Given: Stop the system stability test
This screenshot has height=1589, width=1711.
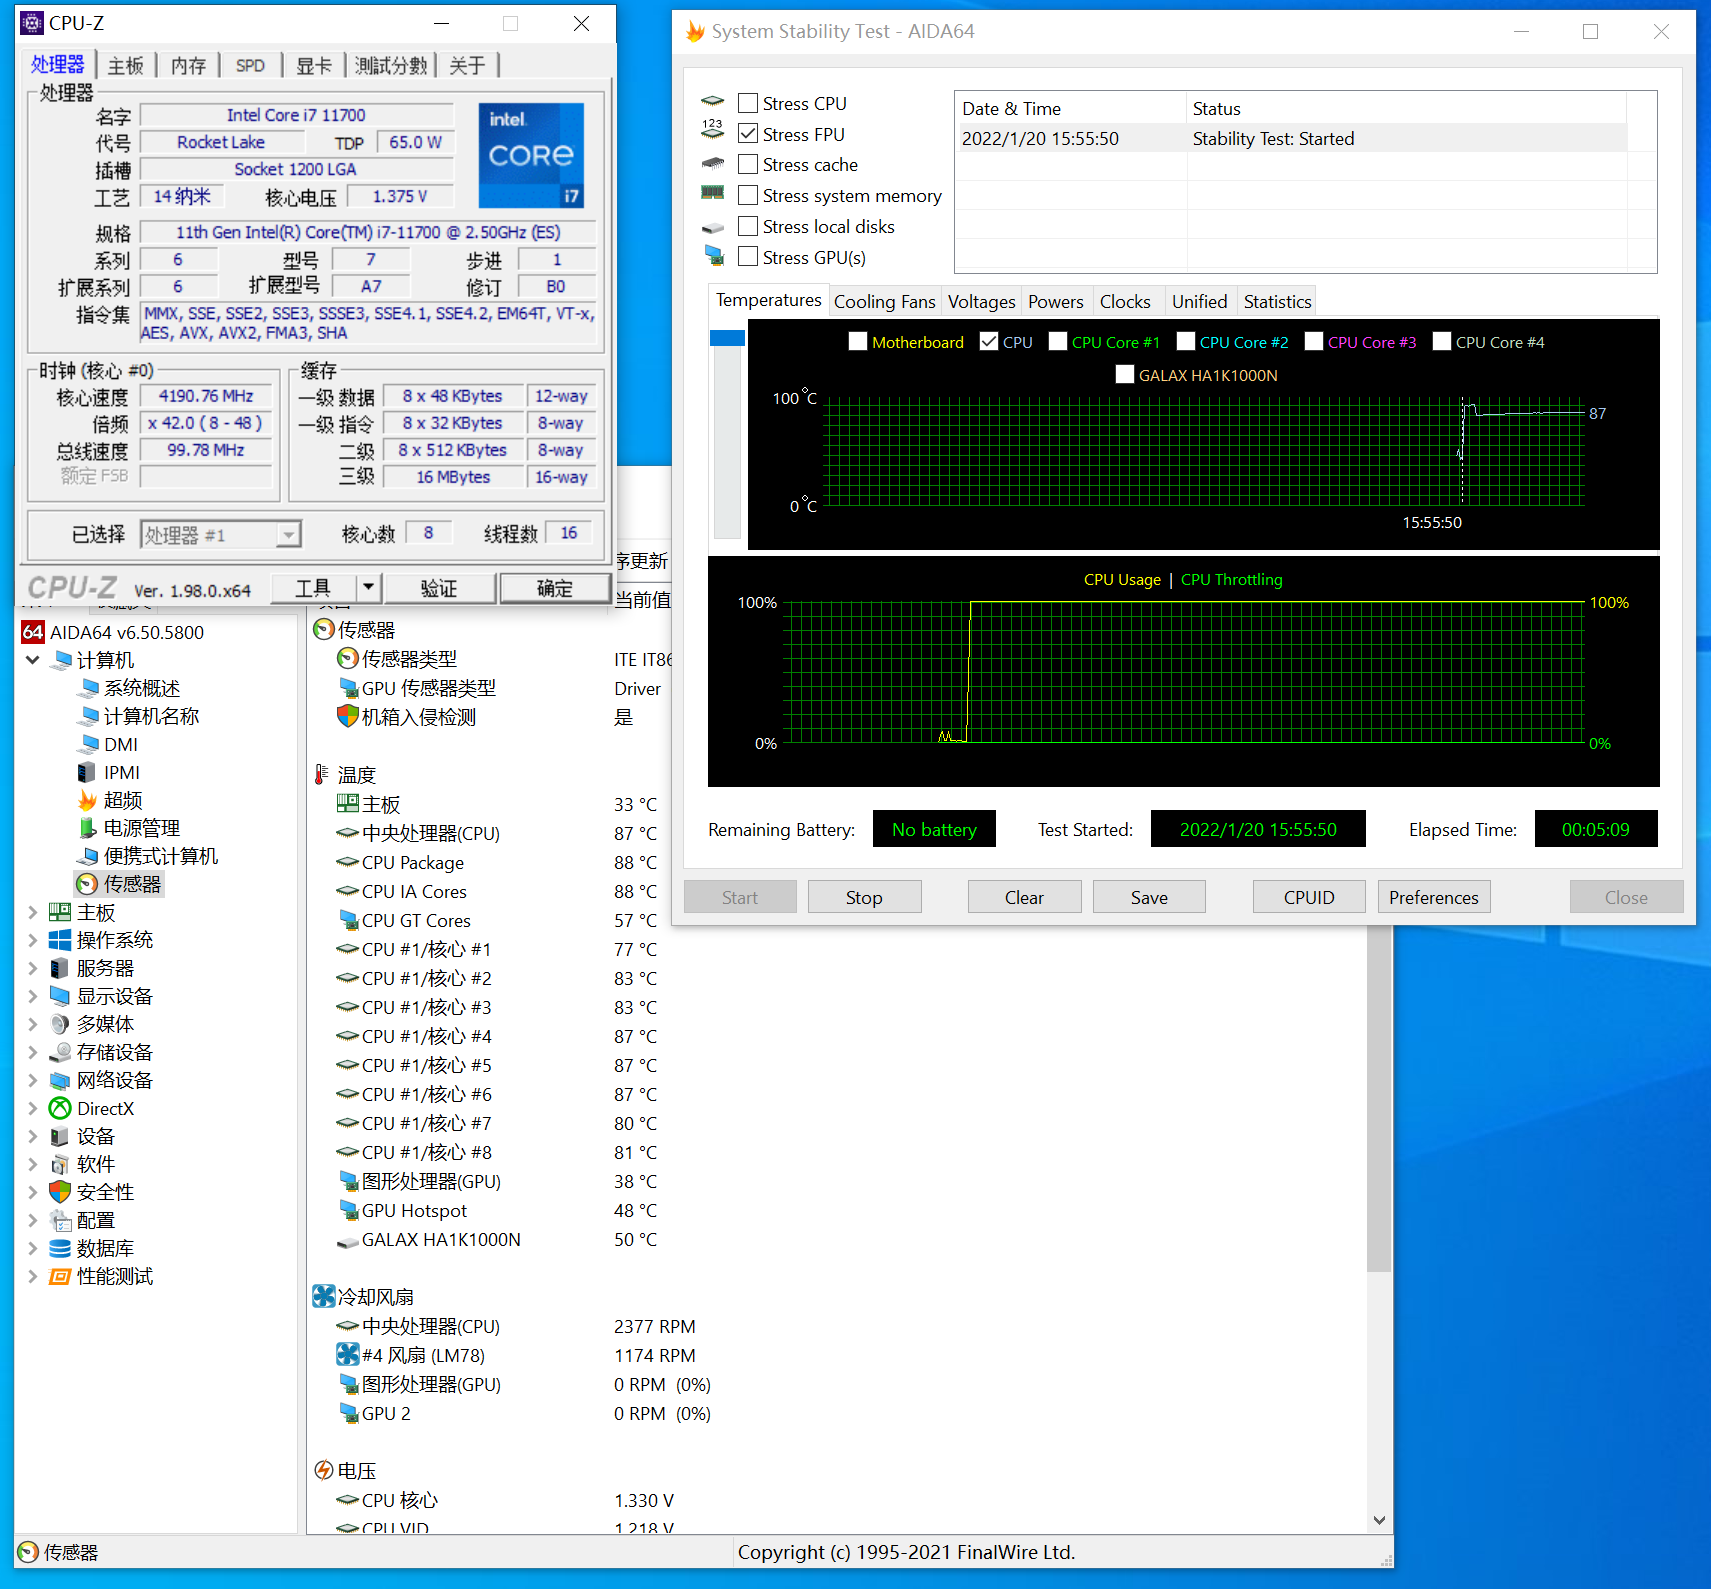Looking at the screenshot, I should (863, 897).
